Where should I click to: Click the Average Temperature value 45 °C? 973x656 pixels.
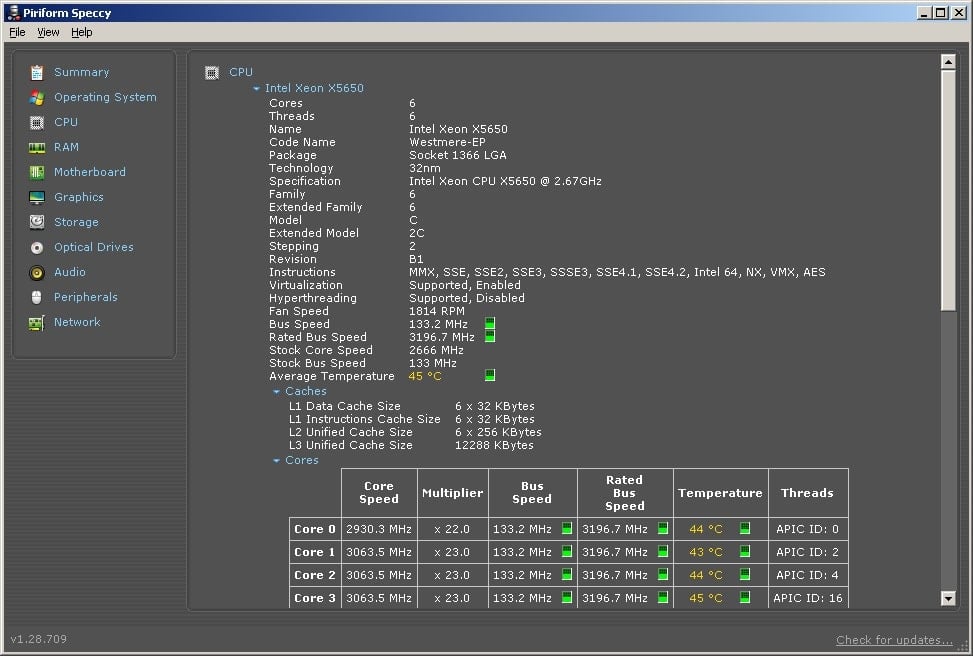[425, 376]
